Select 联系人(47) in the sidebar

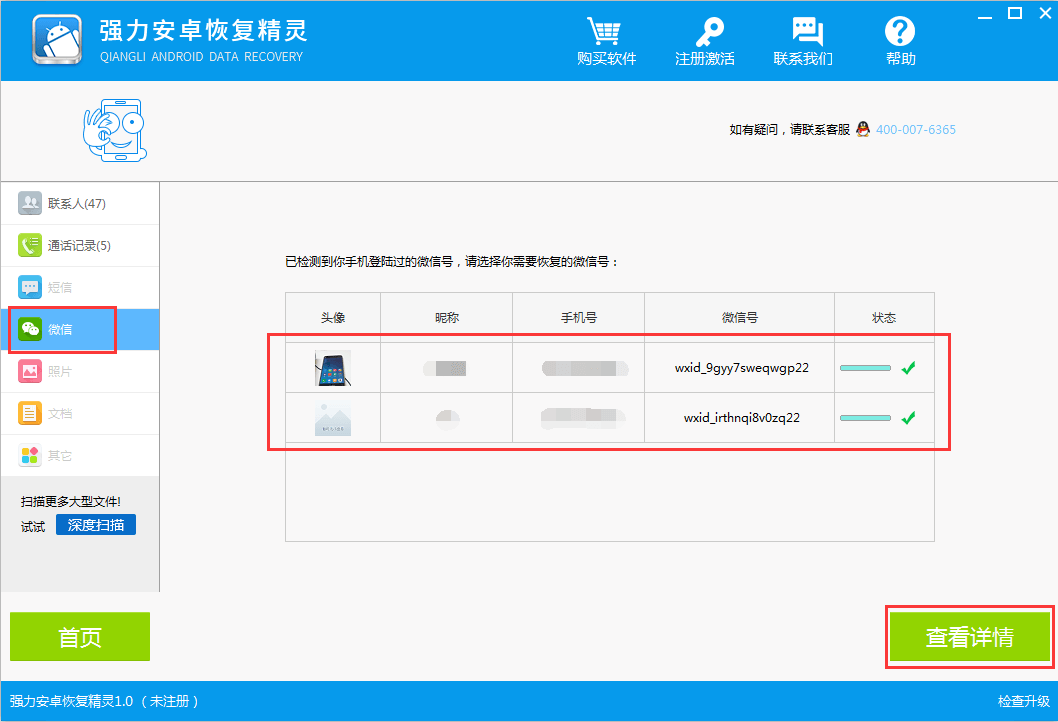click(80, 203)
